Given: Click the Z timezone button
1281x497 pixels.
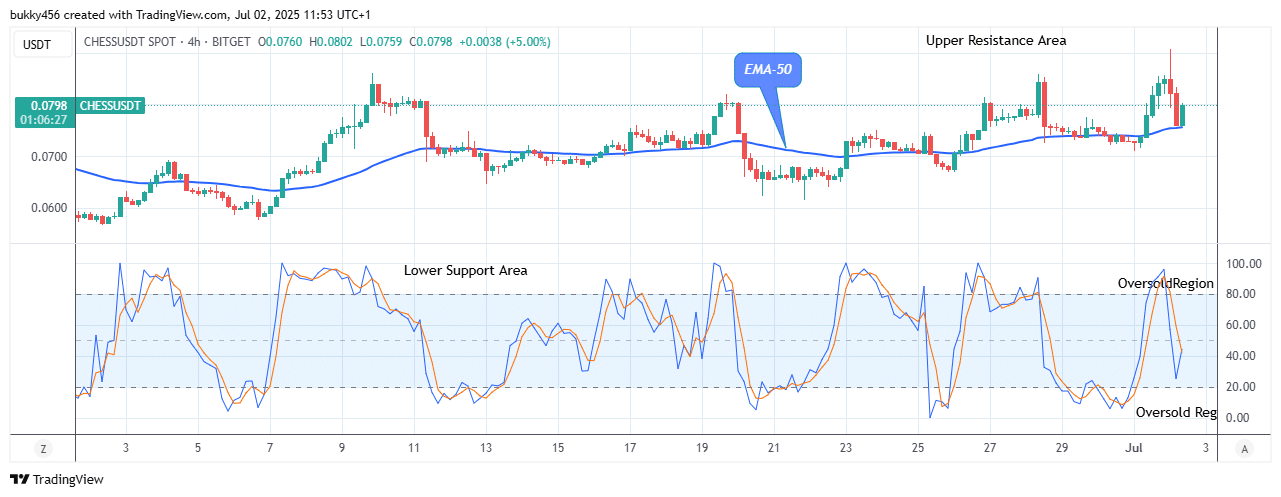Looking at the screenshot, I should click(x=43, y=448).
